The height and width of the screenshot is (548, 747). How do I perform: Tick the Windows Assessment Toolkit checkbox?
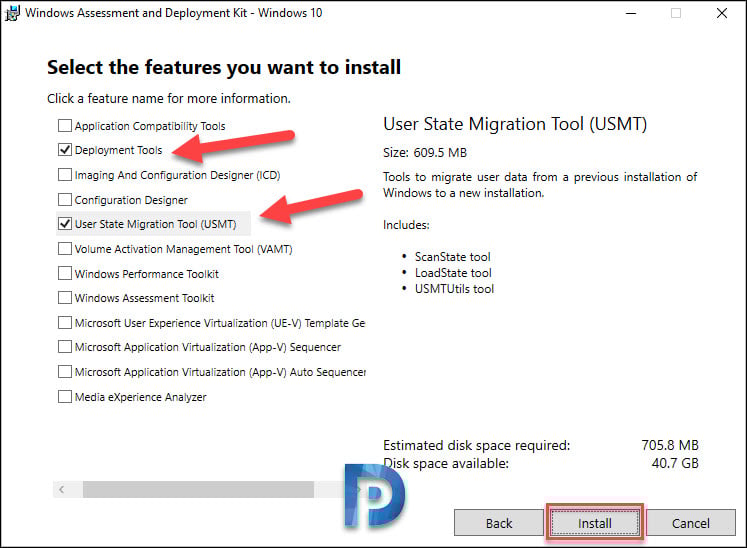pos(64,298)
